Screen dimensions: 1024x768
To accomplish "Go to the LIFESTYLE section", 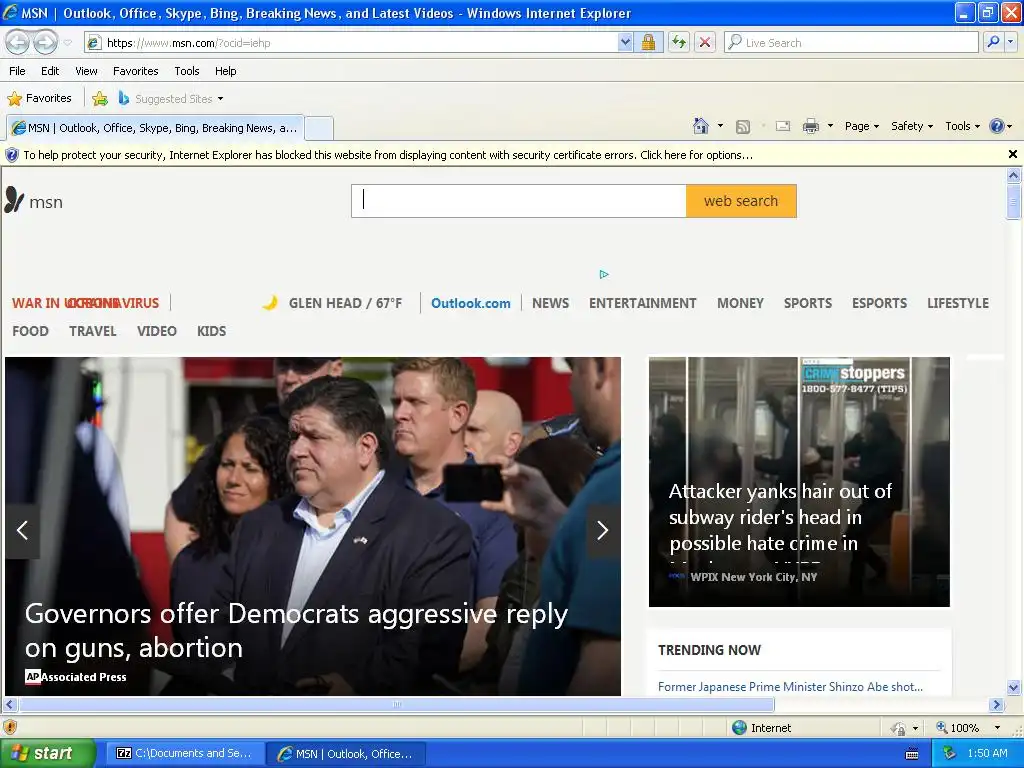I will coord(958,303).
